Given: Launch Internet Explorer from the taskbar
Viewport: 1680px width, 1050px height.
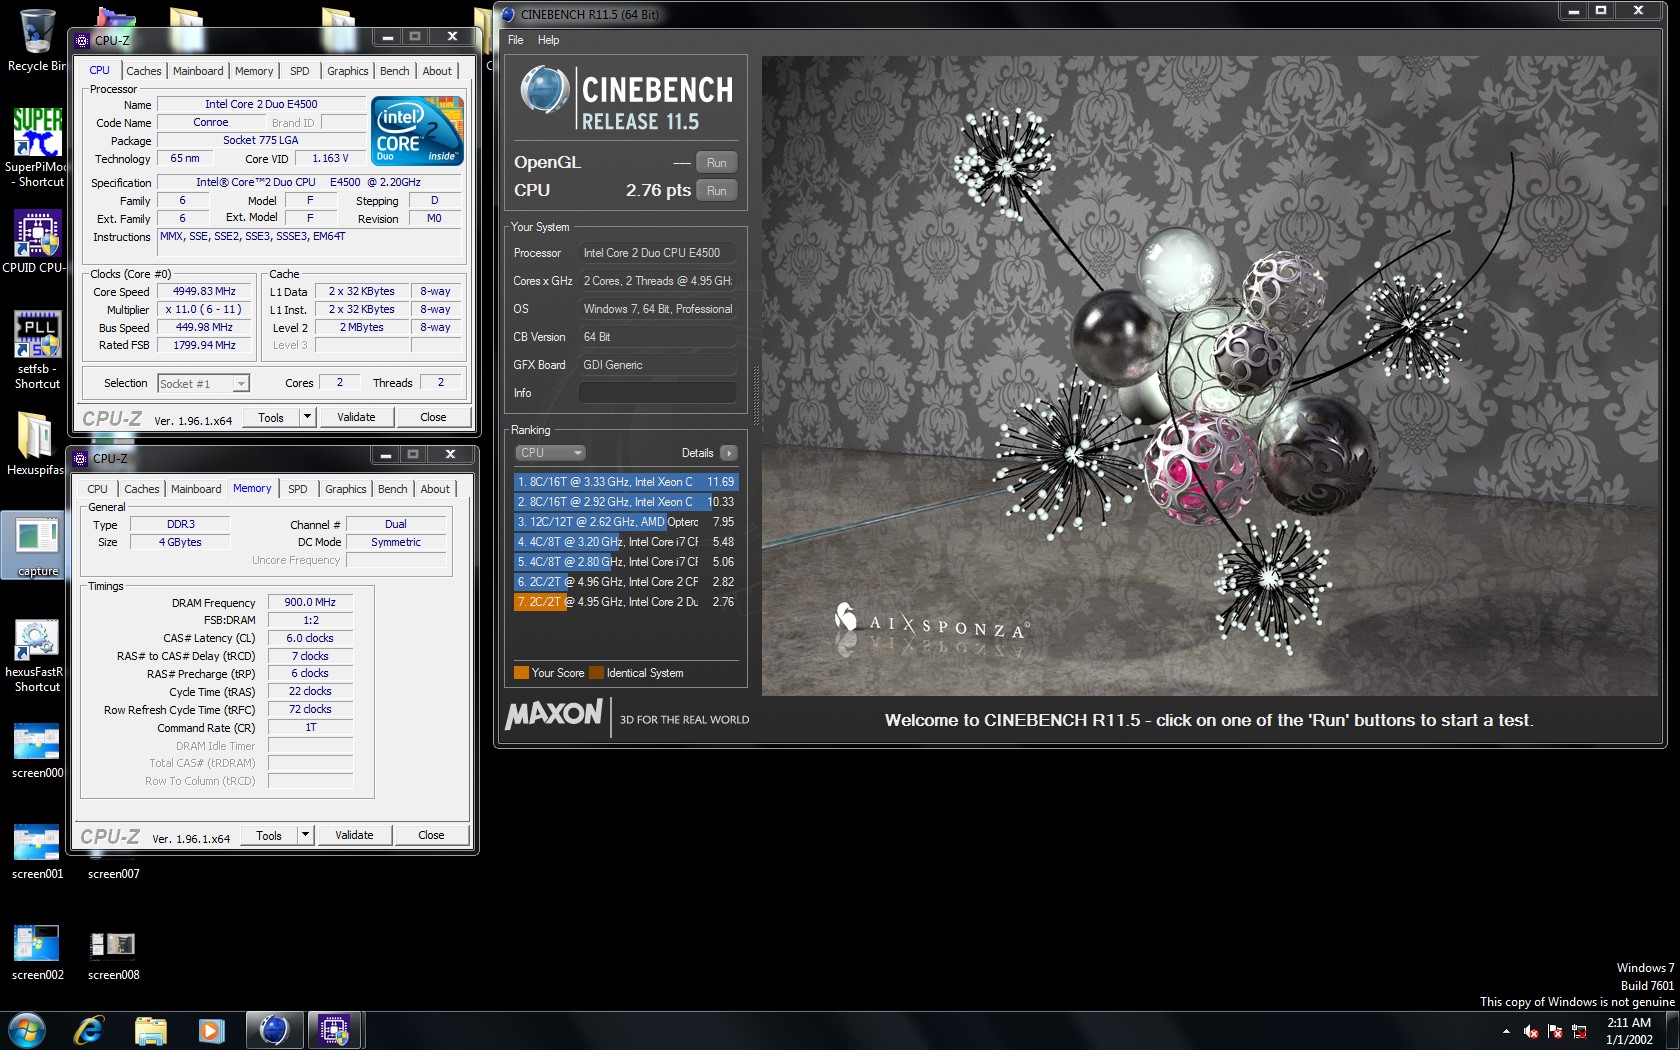Looking at the screenshot, I should (89, 1030).
